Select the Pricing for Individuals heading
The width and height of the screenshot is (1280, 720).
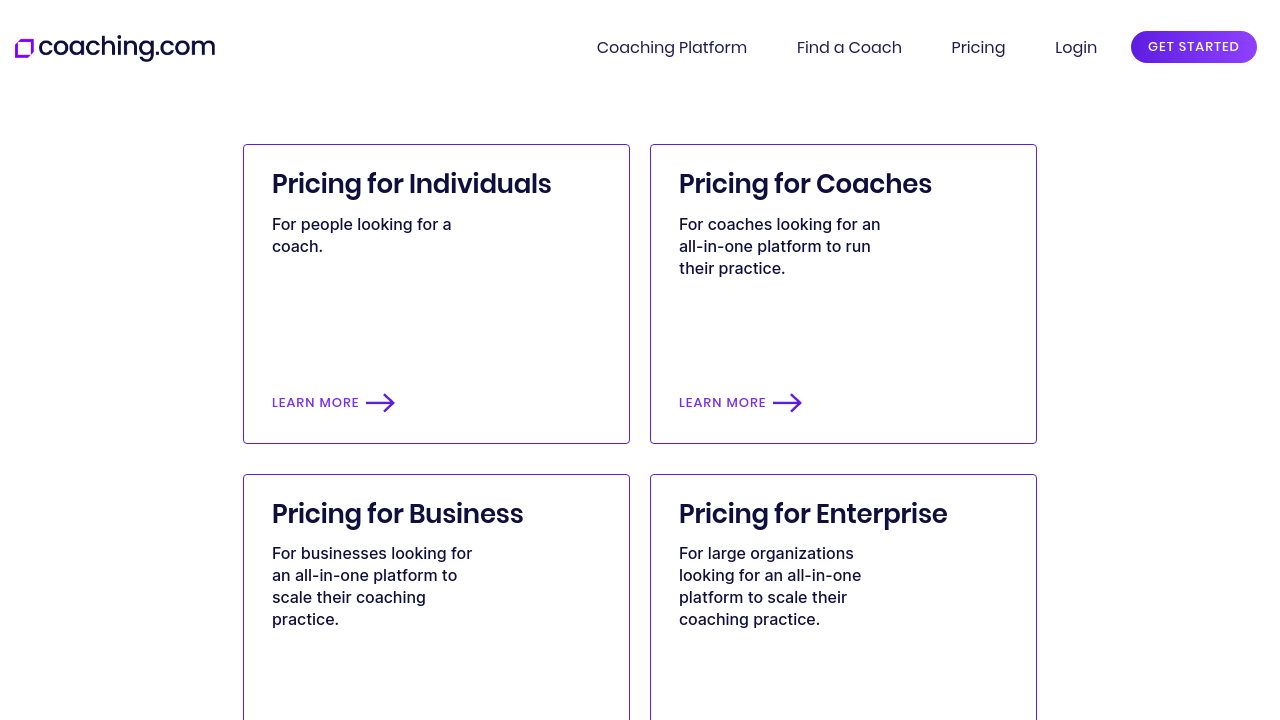[411, 184]
